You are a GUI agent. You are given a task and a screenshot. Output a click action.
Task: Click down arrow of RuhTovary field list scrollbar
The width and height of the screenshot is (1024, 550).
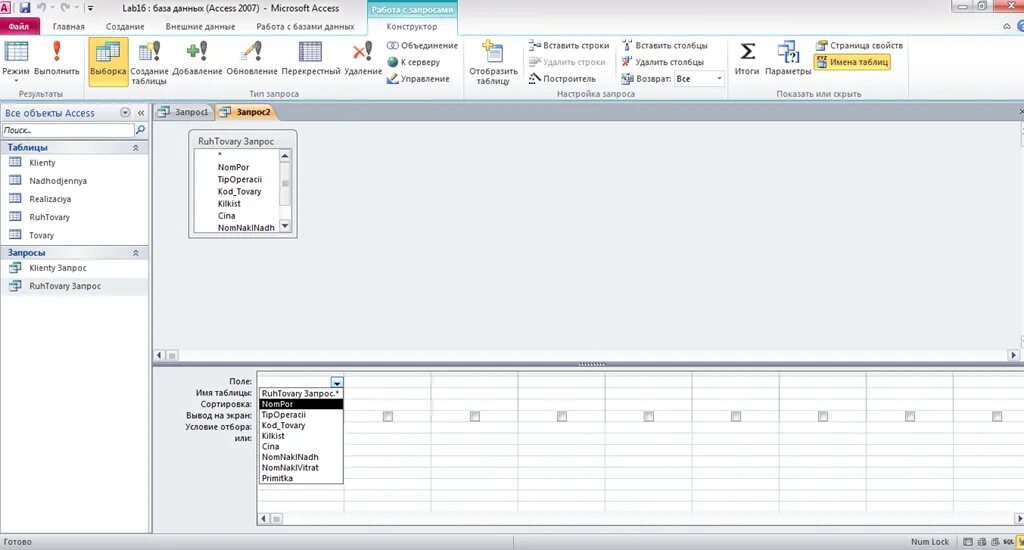(285, 226)
